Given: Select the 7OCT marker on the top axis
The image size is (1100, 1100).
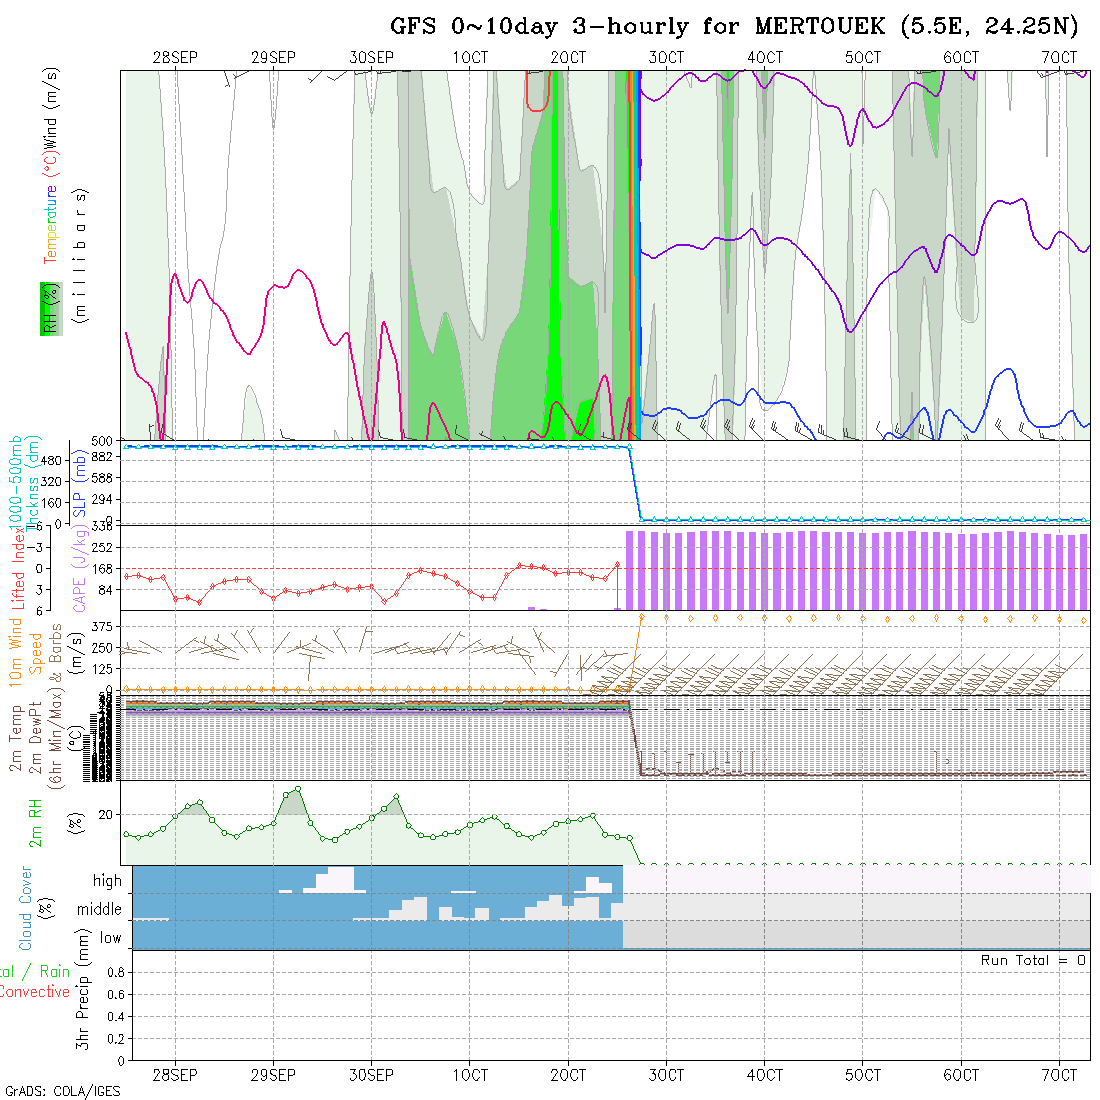Looking at the screenshot, I should pos(1059,58).
